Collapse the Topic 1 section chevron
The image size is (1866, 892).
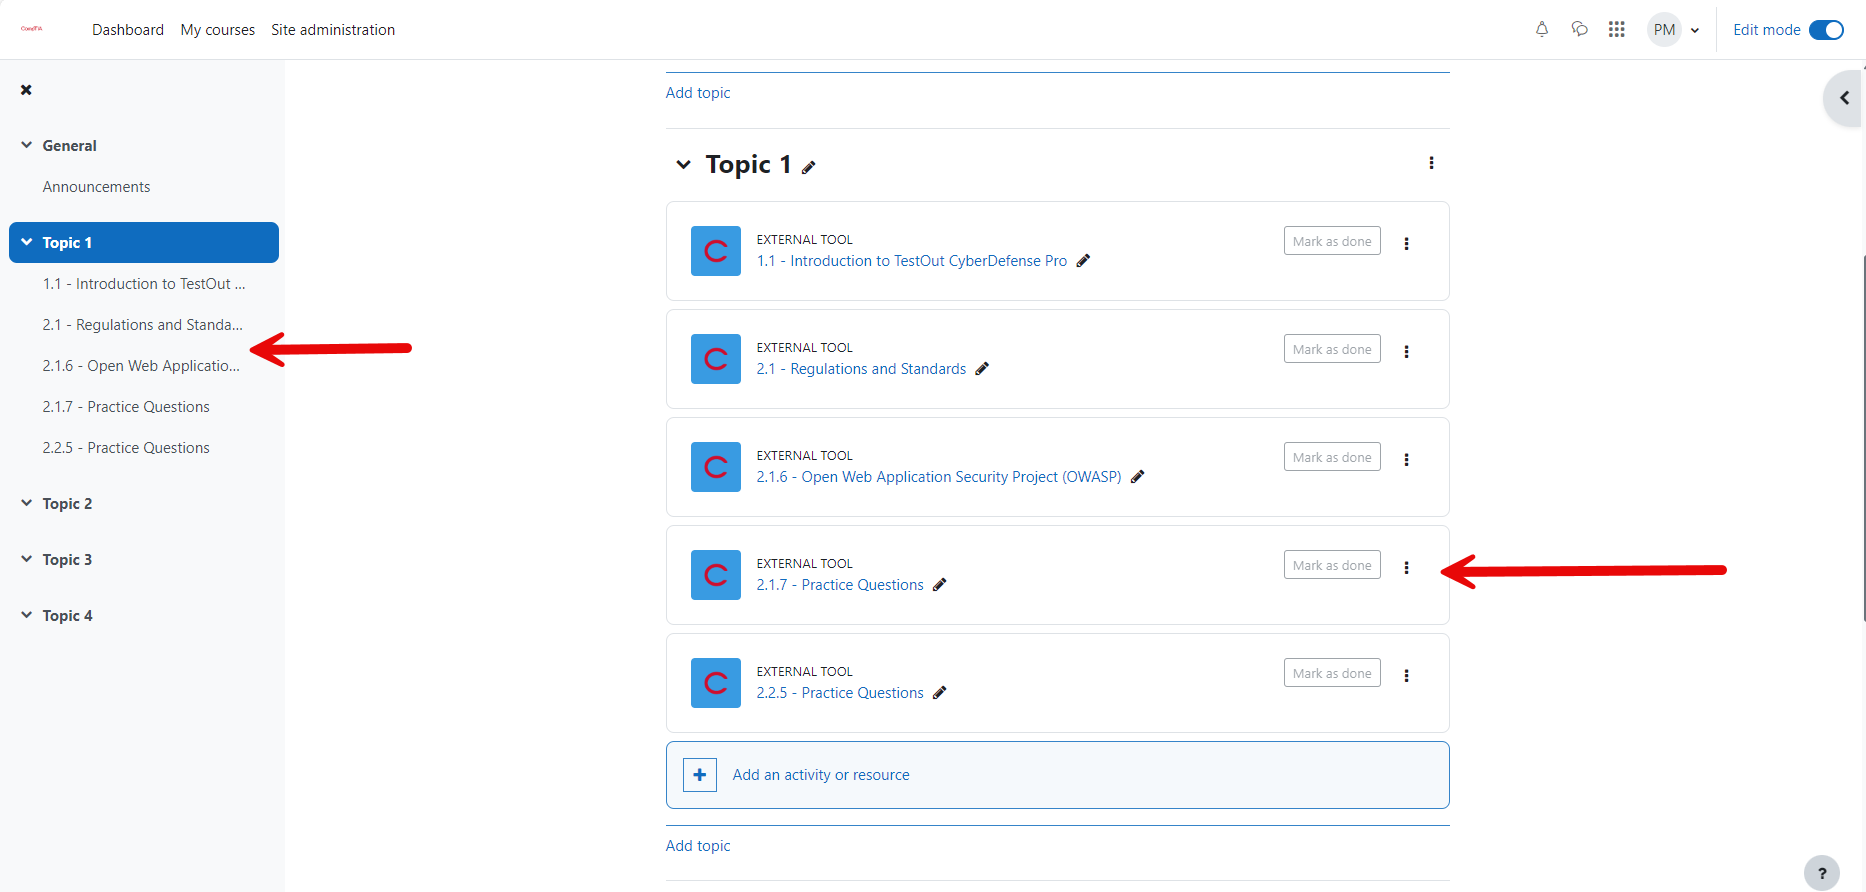point(683,164)
